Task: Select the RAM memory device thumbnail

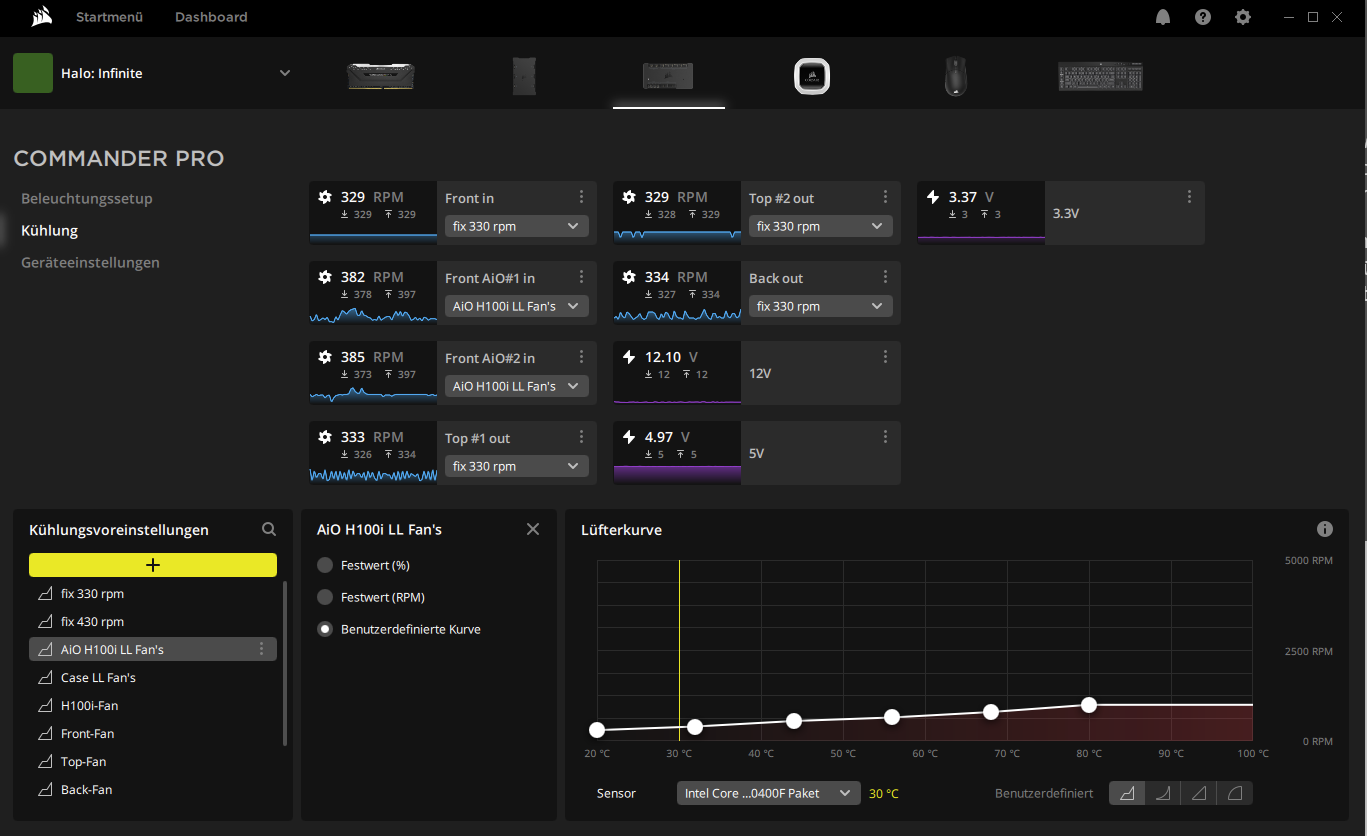Action: pos(380,76)
